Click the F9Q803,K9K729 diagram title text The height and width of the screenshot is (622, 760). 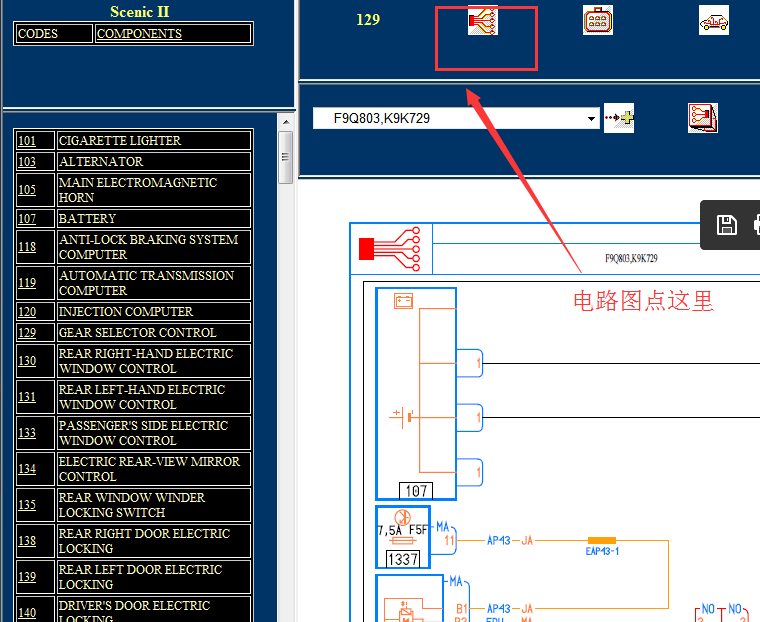tap(631, 258)
